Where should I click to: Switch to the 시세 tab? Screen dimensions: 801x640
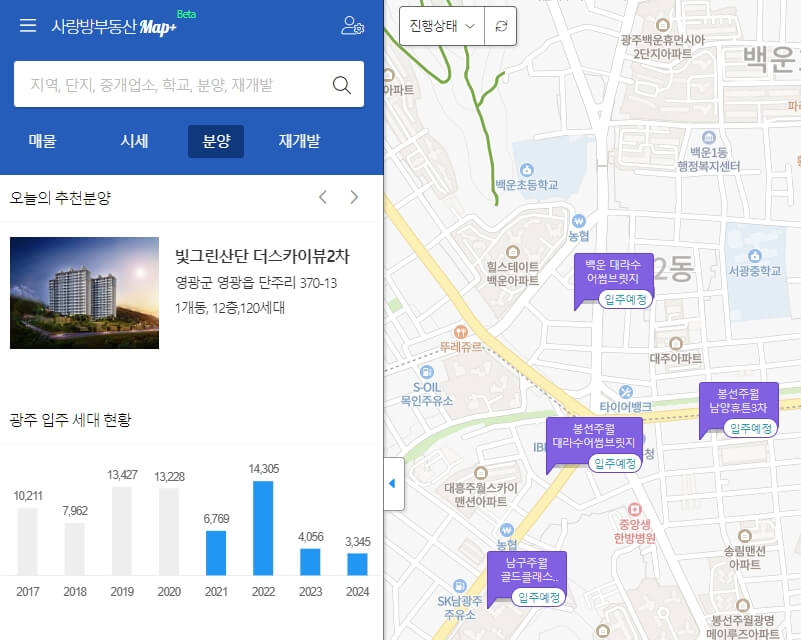pos(134,141)
